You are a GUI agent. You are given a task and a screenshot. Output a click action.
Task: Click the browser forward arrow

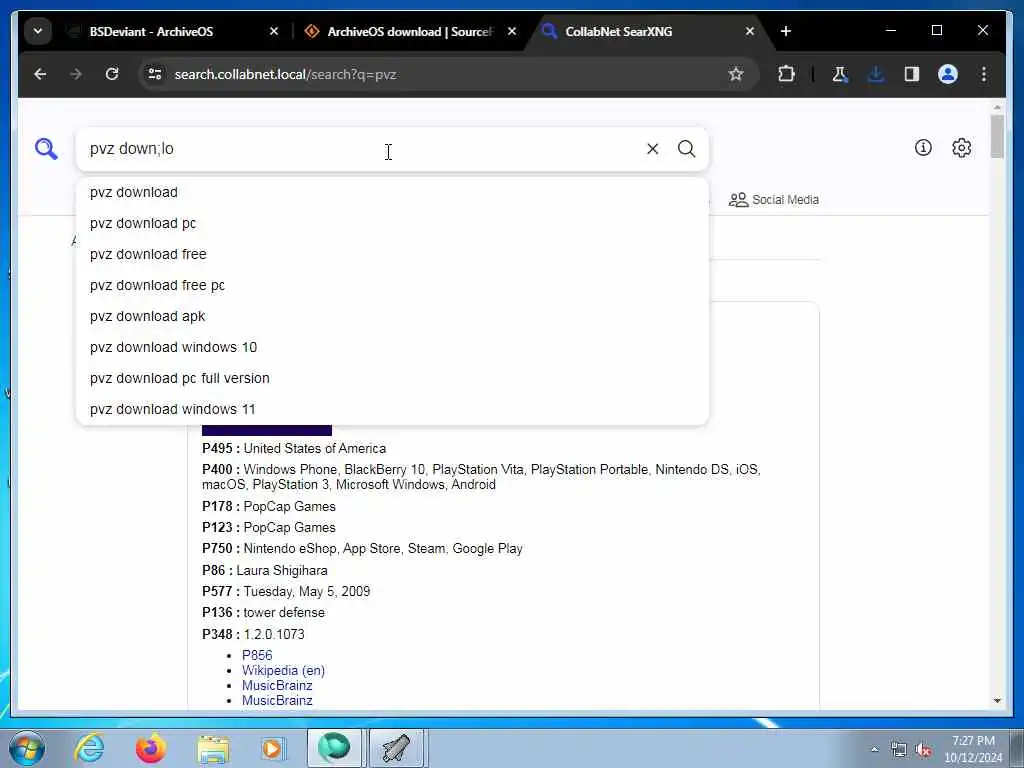coord(76,74)
